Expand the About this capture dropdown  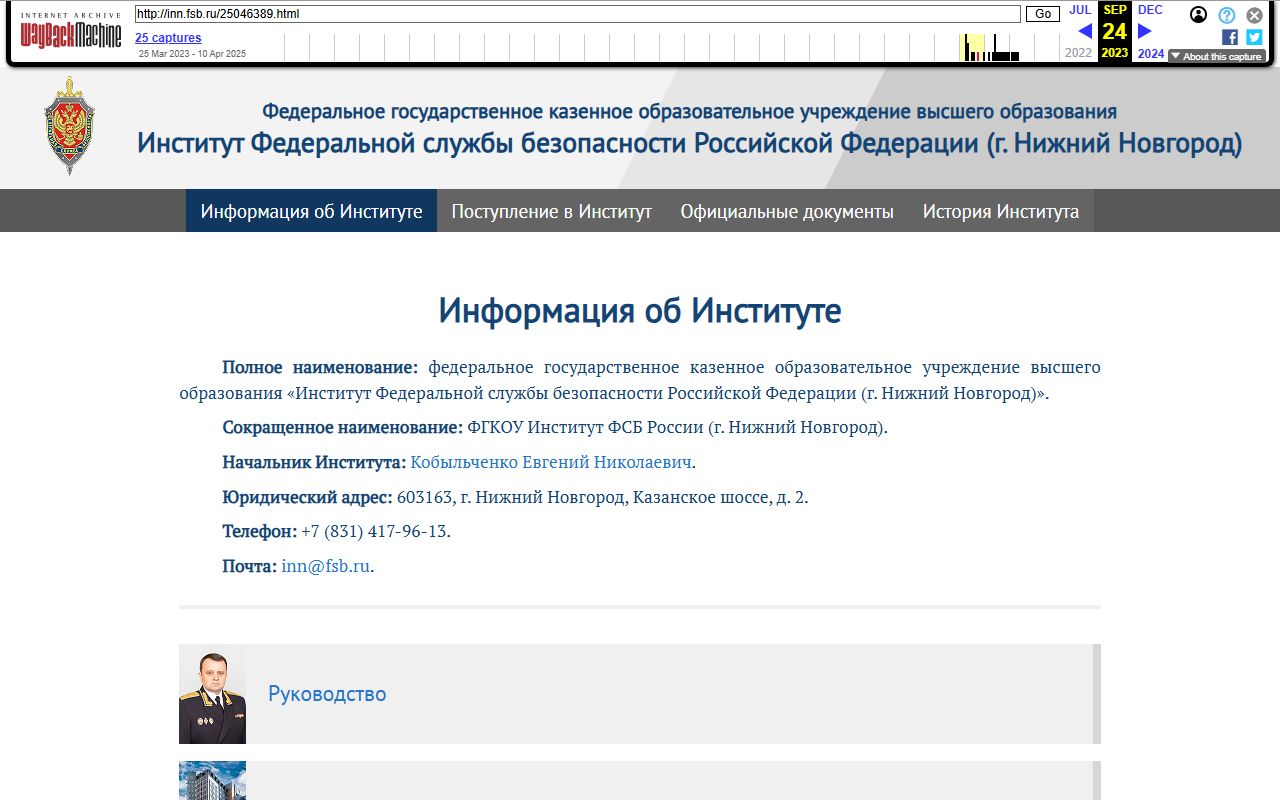(x=1217, y=56)
